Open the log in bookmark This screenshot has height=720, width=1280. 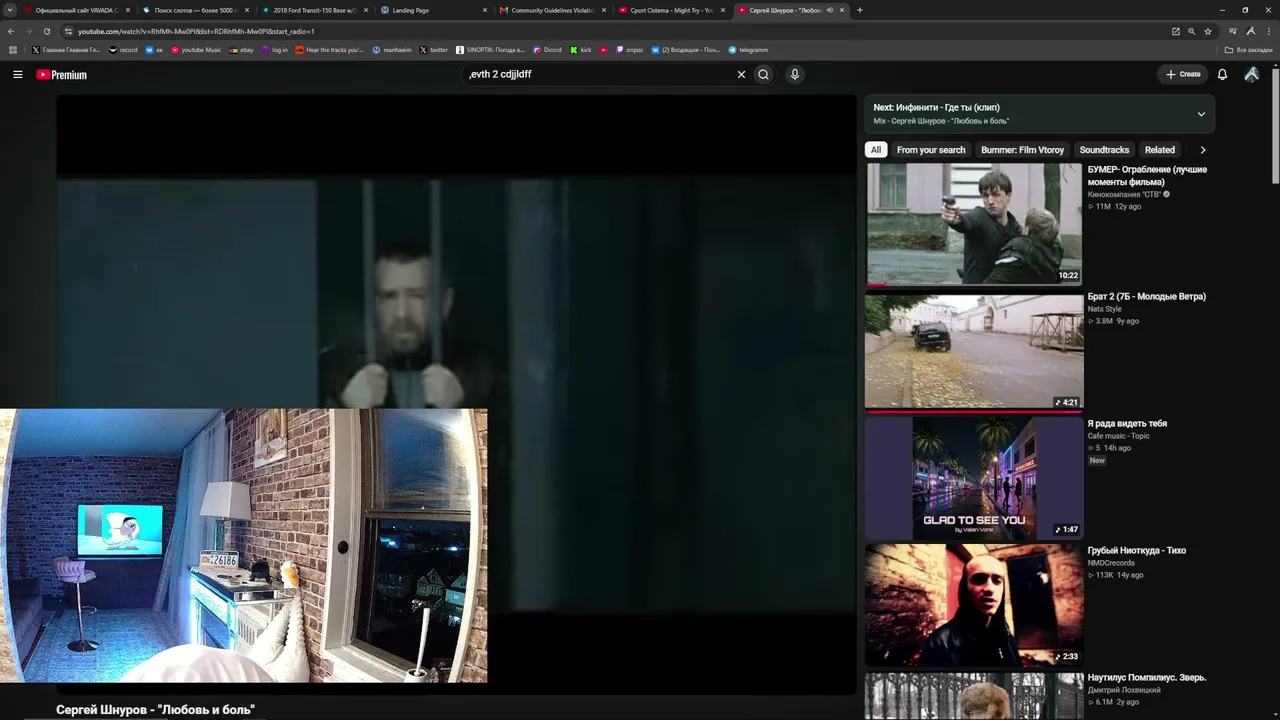[275, 50]
